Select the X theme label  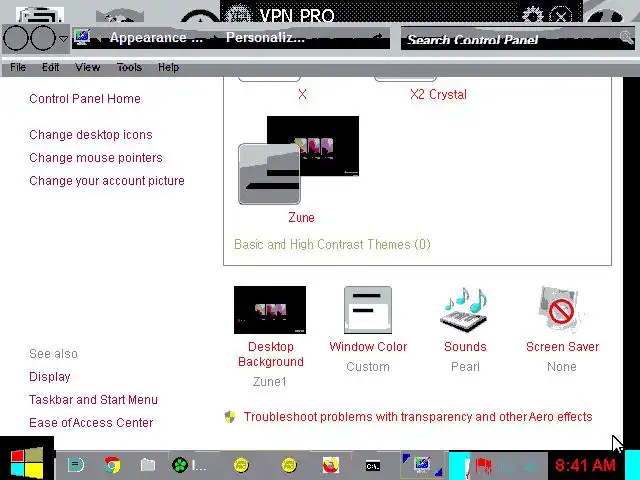[x=302, y=94]
